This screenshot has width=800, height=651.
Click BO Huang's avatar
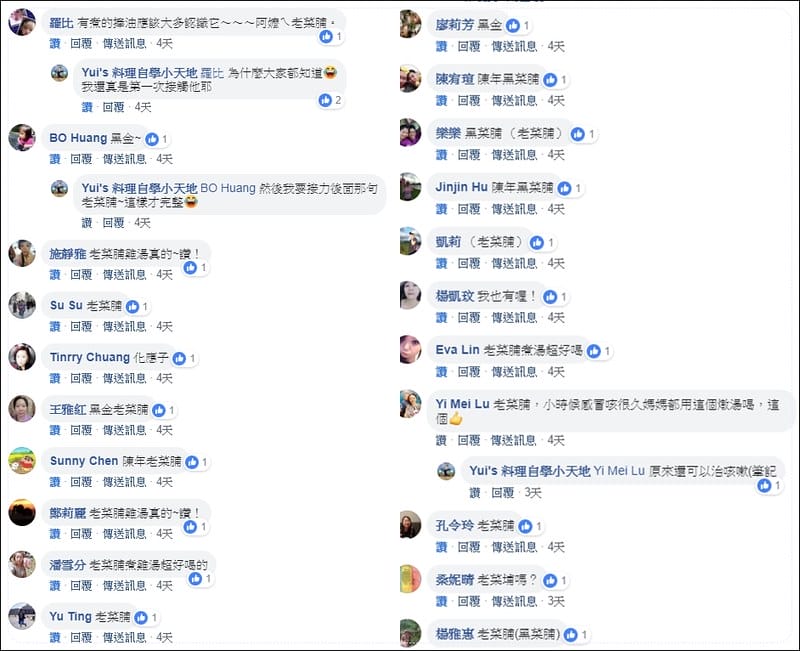pos(22,138)
